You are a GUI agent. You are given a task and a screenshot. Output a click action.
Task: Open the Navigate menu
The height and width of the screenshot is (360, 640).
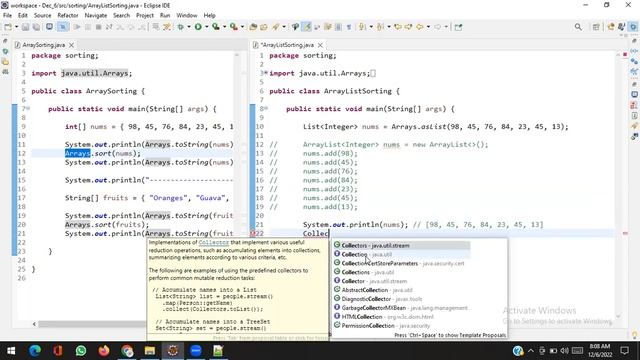coord(96,16)
